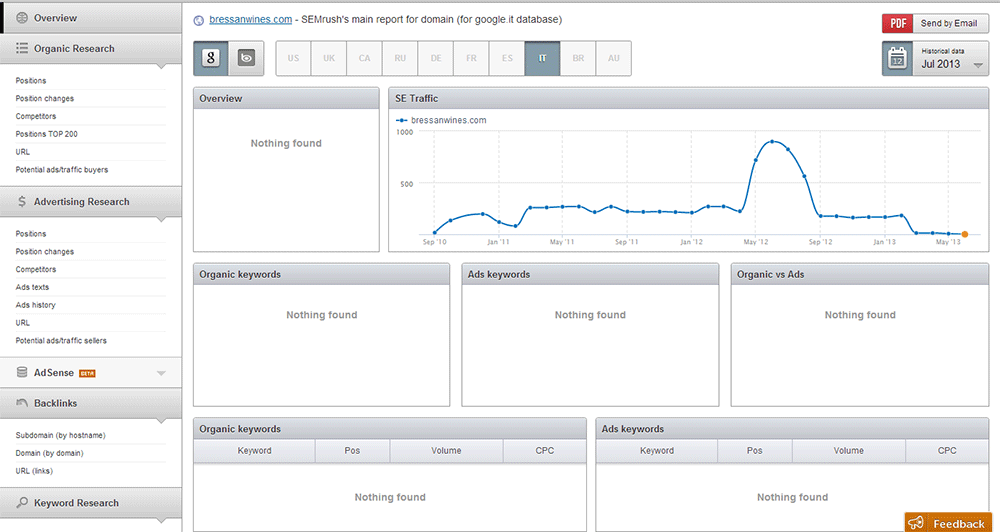The image size is (1000, 532).
Task: Click the Backlinks chain icon
Action: point(22,403)
